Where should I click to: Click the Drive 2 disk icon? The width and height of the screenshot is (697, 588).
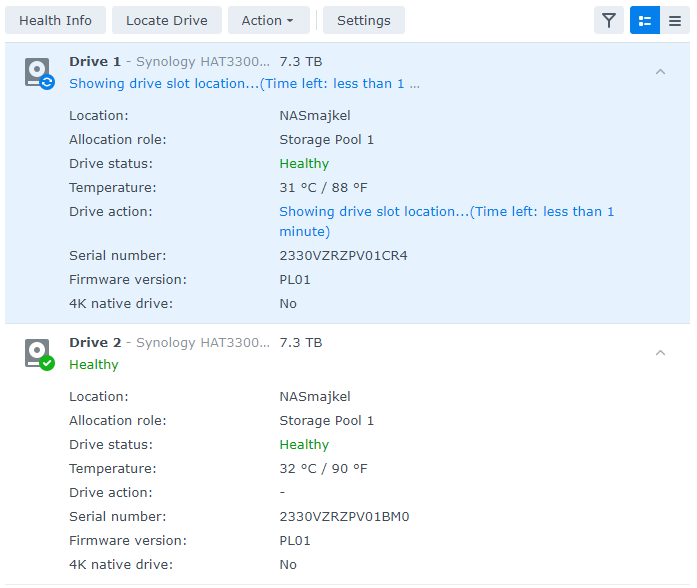[x=39, y=354]
